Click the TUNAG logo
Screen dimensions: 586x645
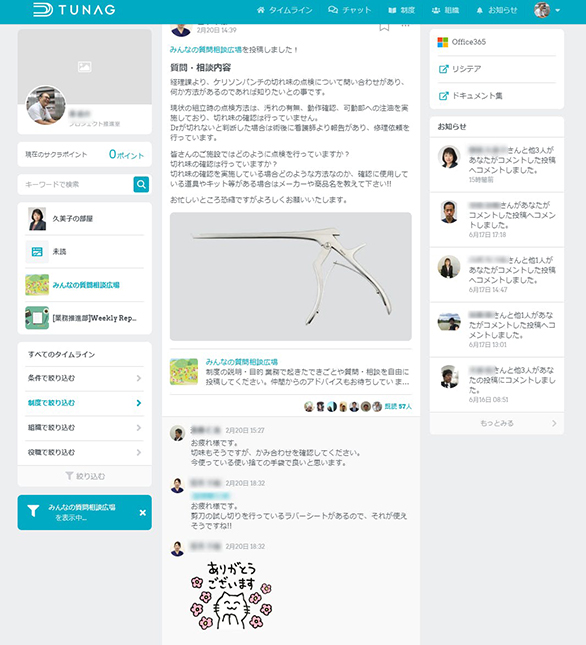(74, 10)
